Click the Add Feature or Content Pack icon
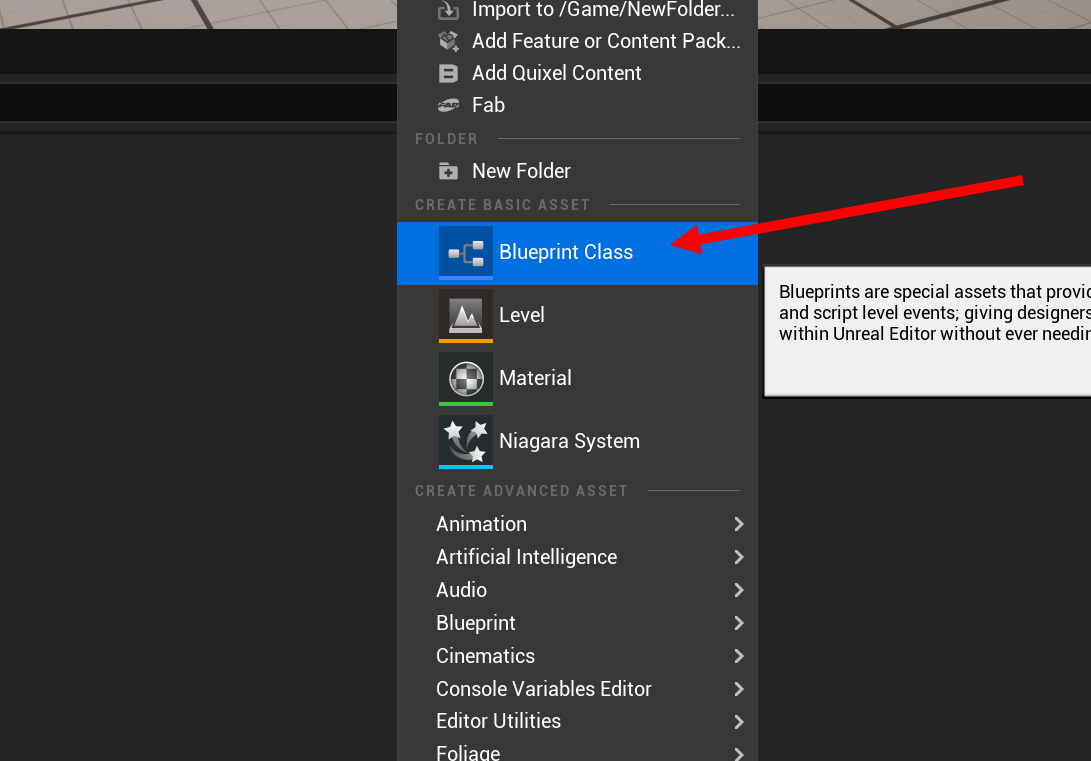This screenshot has width=1091, height=761. 448,41
